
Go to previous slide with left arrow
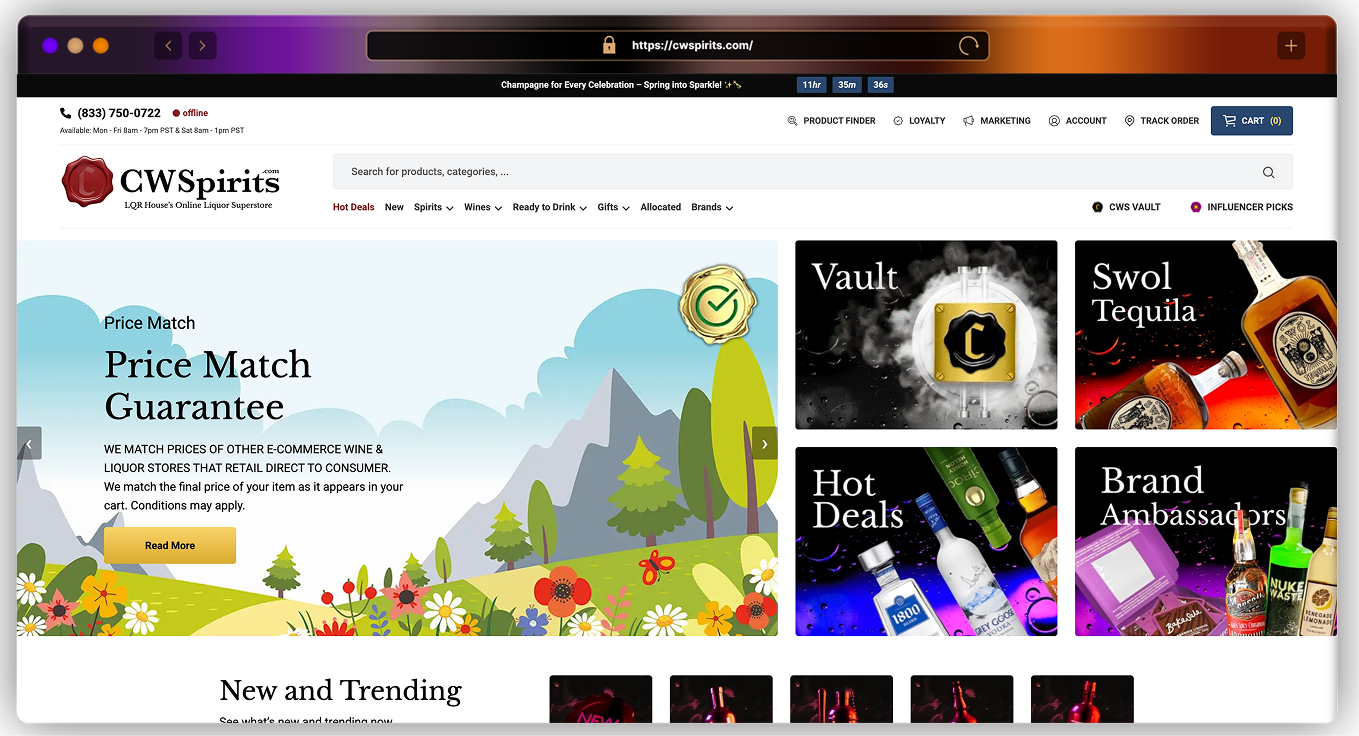[29, 443]
